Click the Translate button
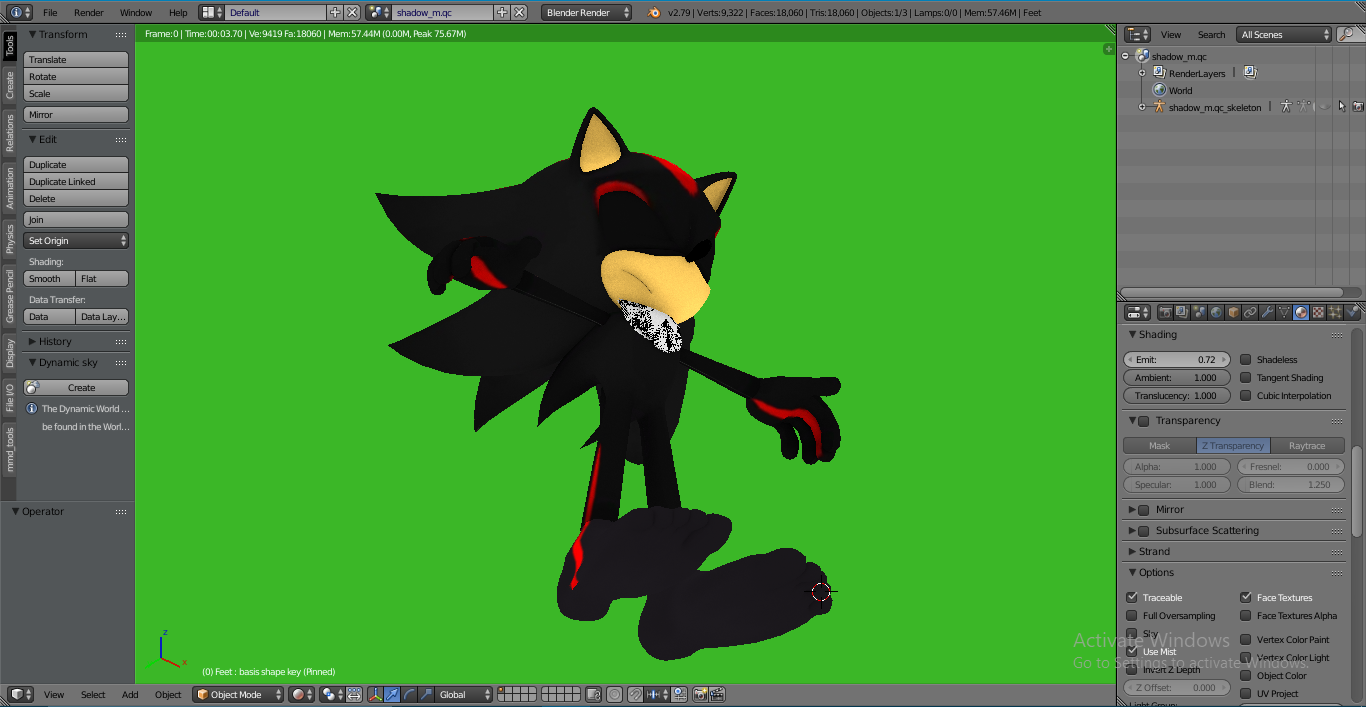This screenshot has height=707, width=1366. [76, 60]
